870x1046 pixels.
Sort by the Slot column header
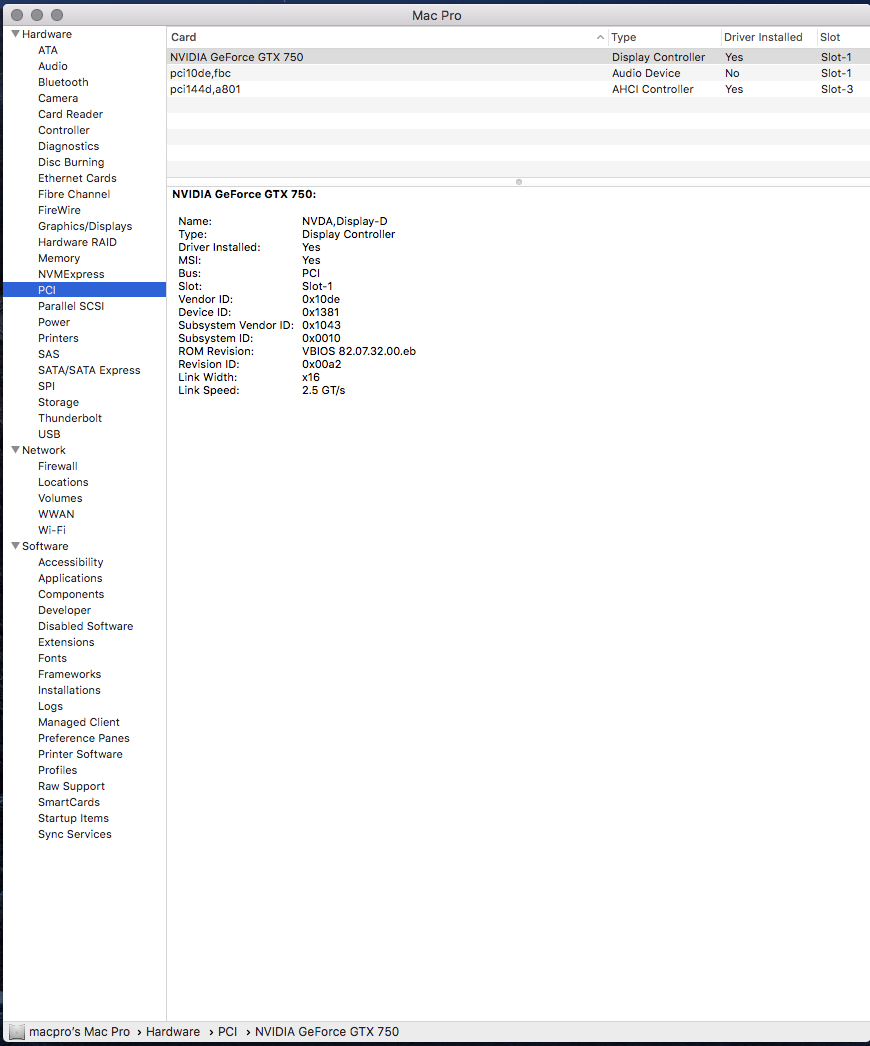843,37
